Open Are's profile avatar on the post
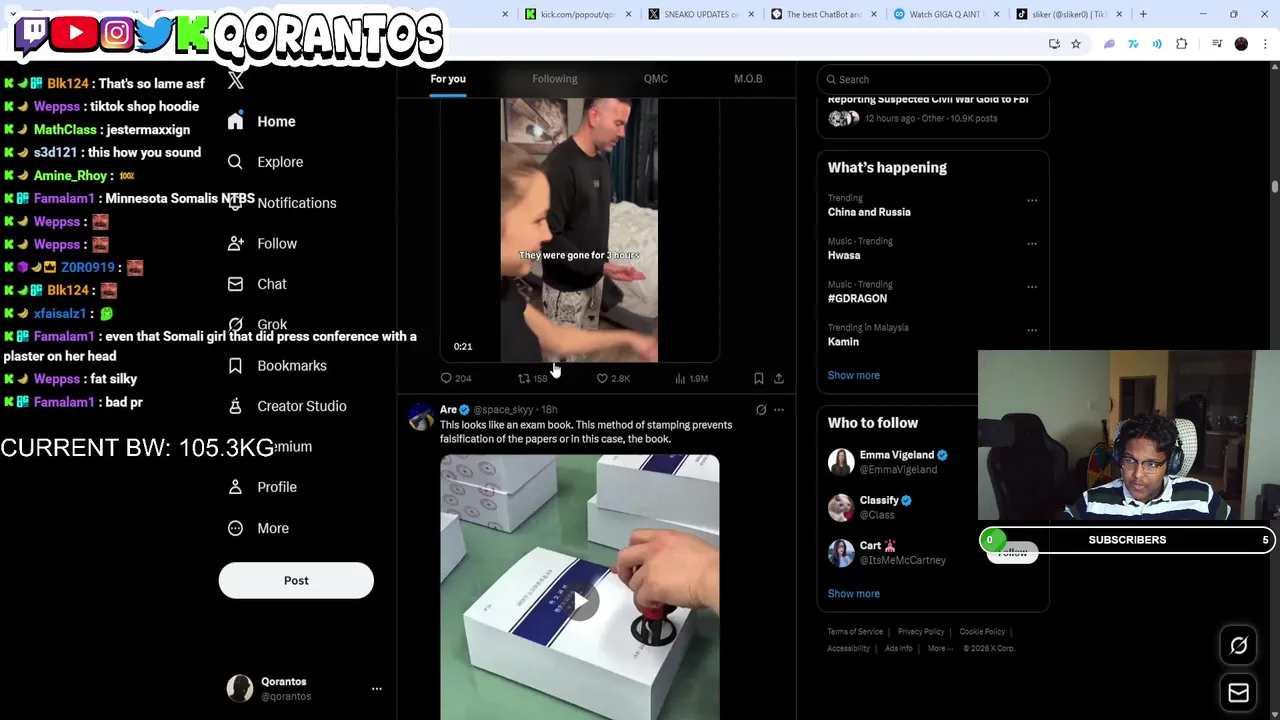 (421, 416)
